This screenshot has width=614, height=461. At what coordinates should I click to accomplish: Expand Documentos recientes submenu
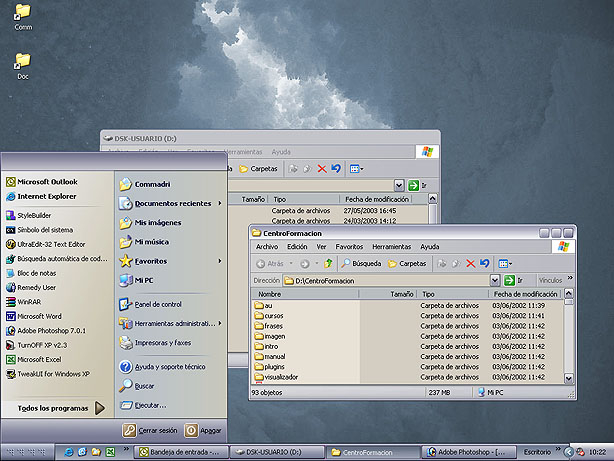(x=172, y=203)
